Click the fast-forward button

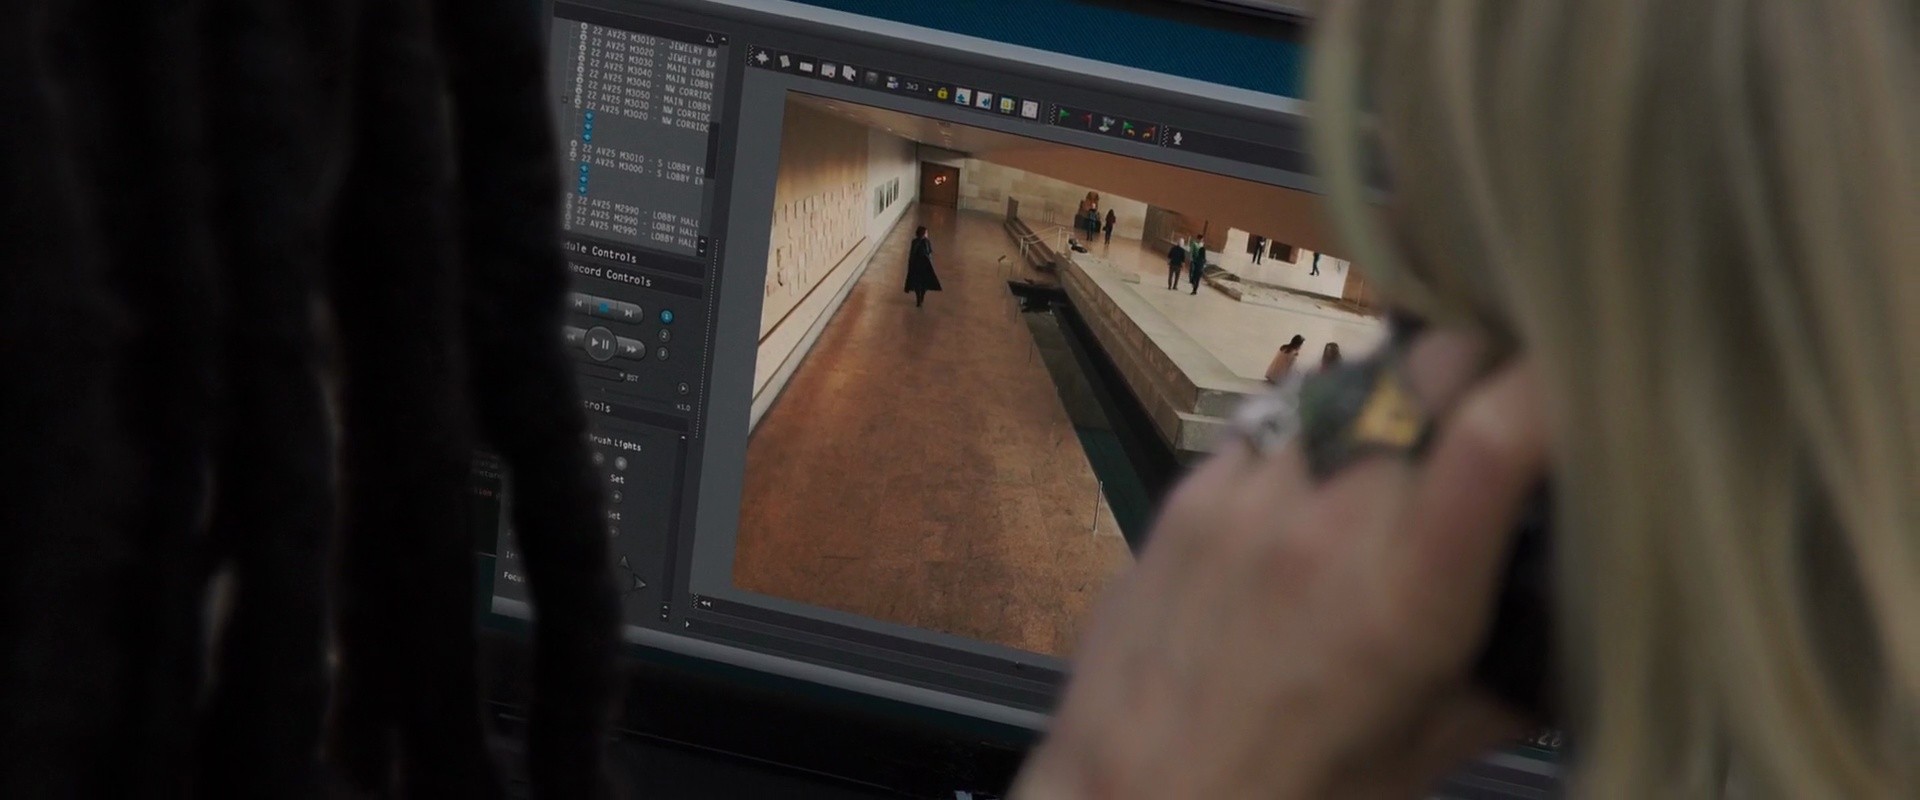[x=632, y=349]
